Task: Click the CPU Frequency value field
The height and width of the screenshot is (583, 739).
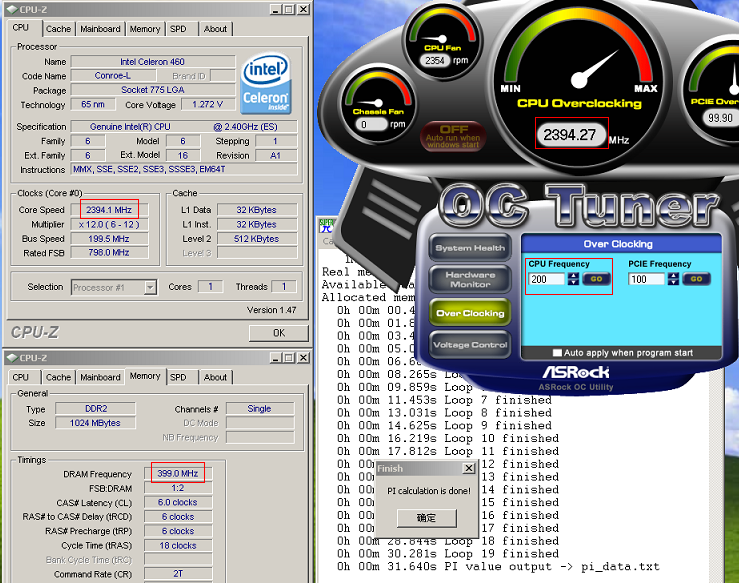Action: click(546, 279)
